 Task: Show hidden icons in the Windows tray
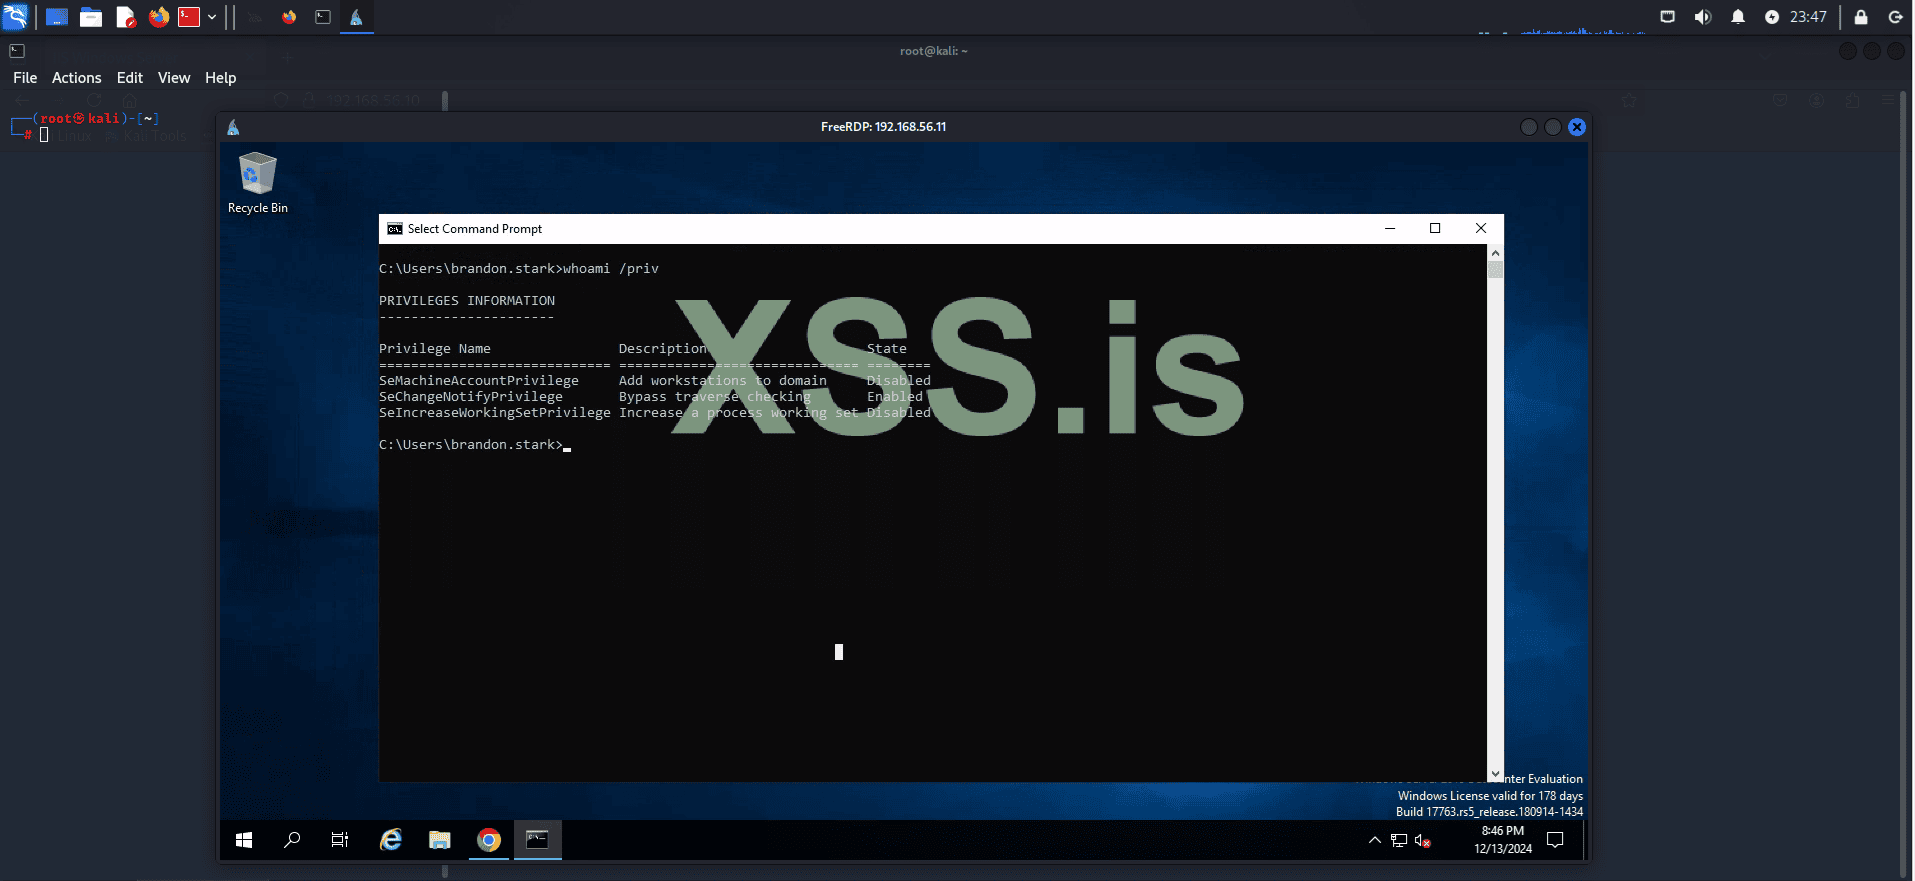coord(1375,840)
